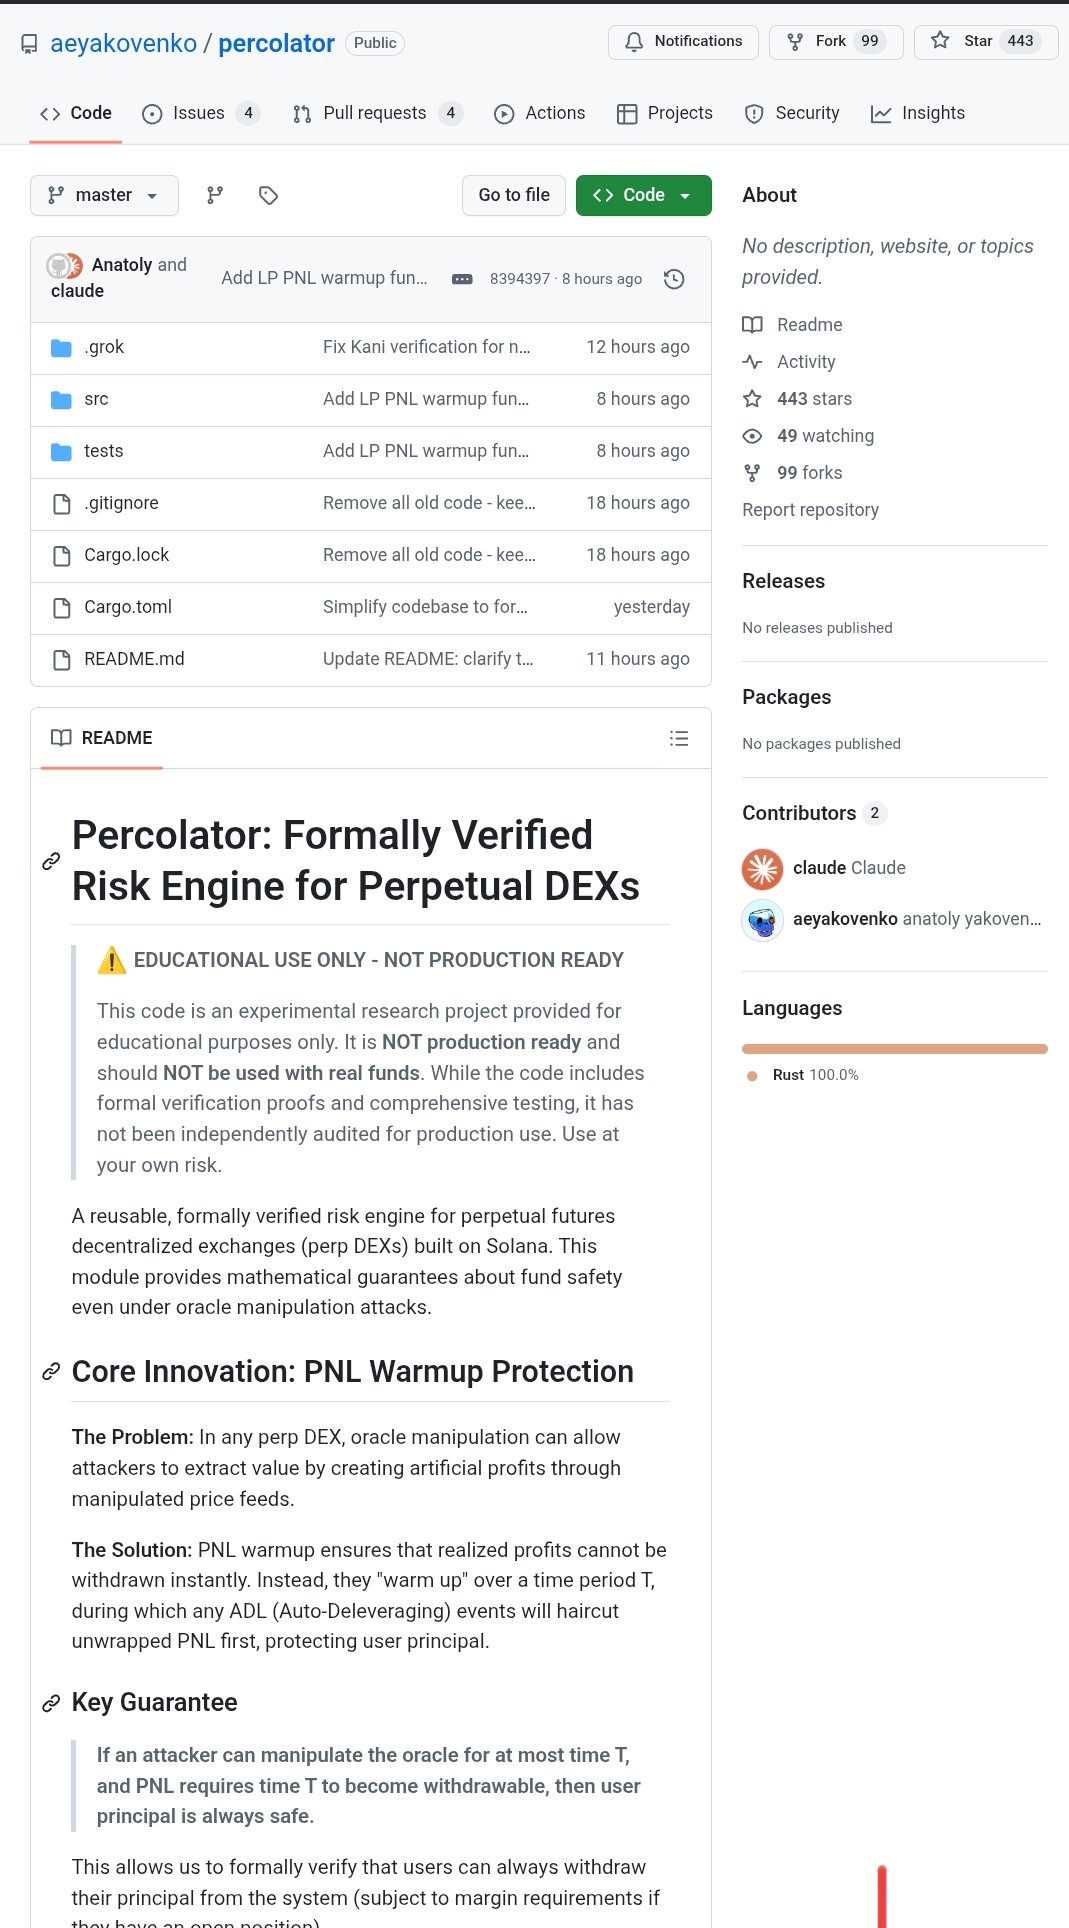Open the tags icon
This screenshot has height=1928, width=1069.
point(268,195)
